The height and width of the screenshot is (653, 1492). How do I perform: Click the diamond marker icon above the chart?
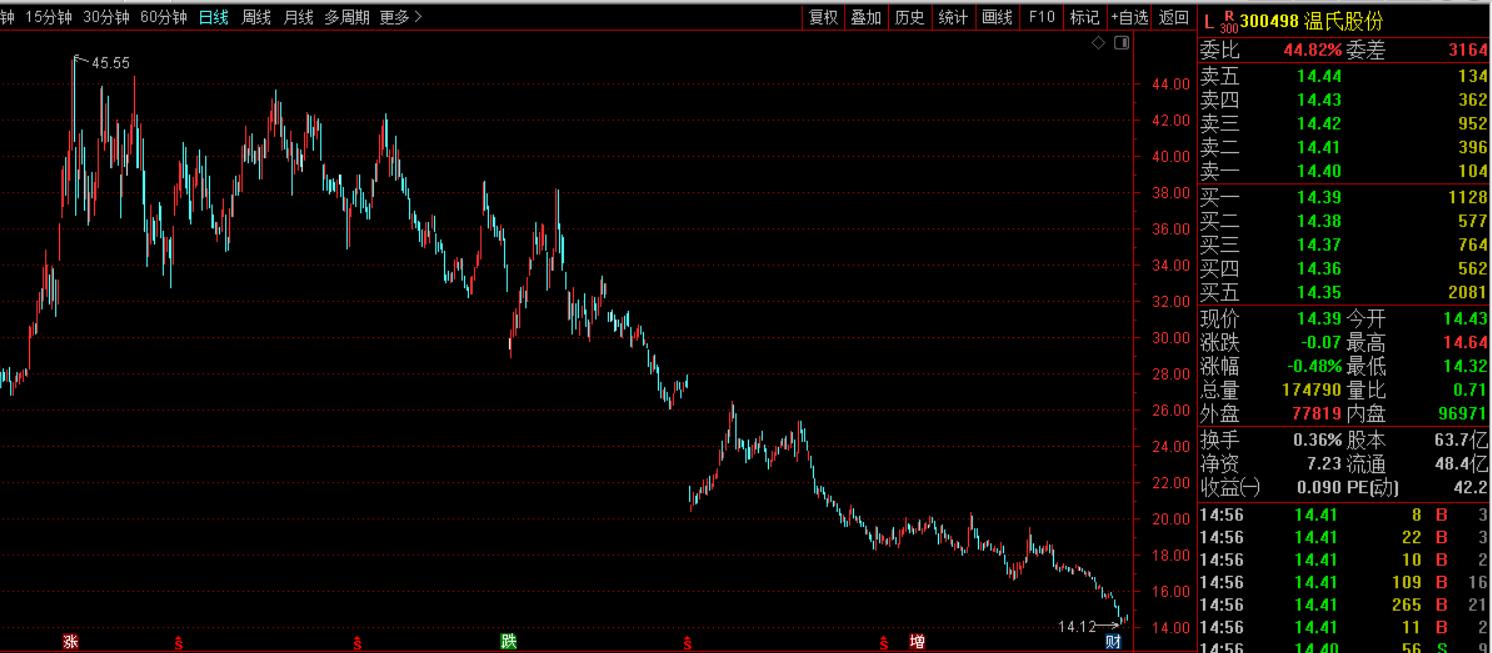coord(1098,42)
